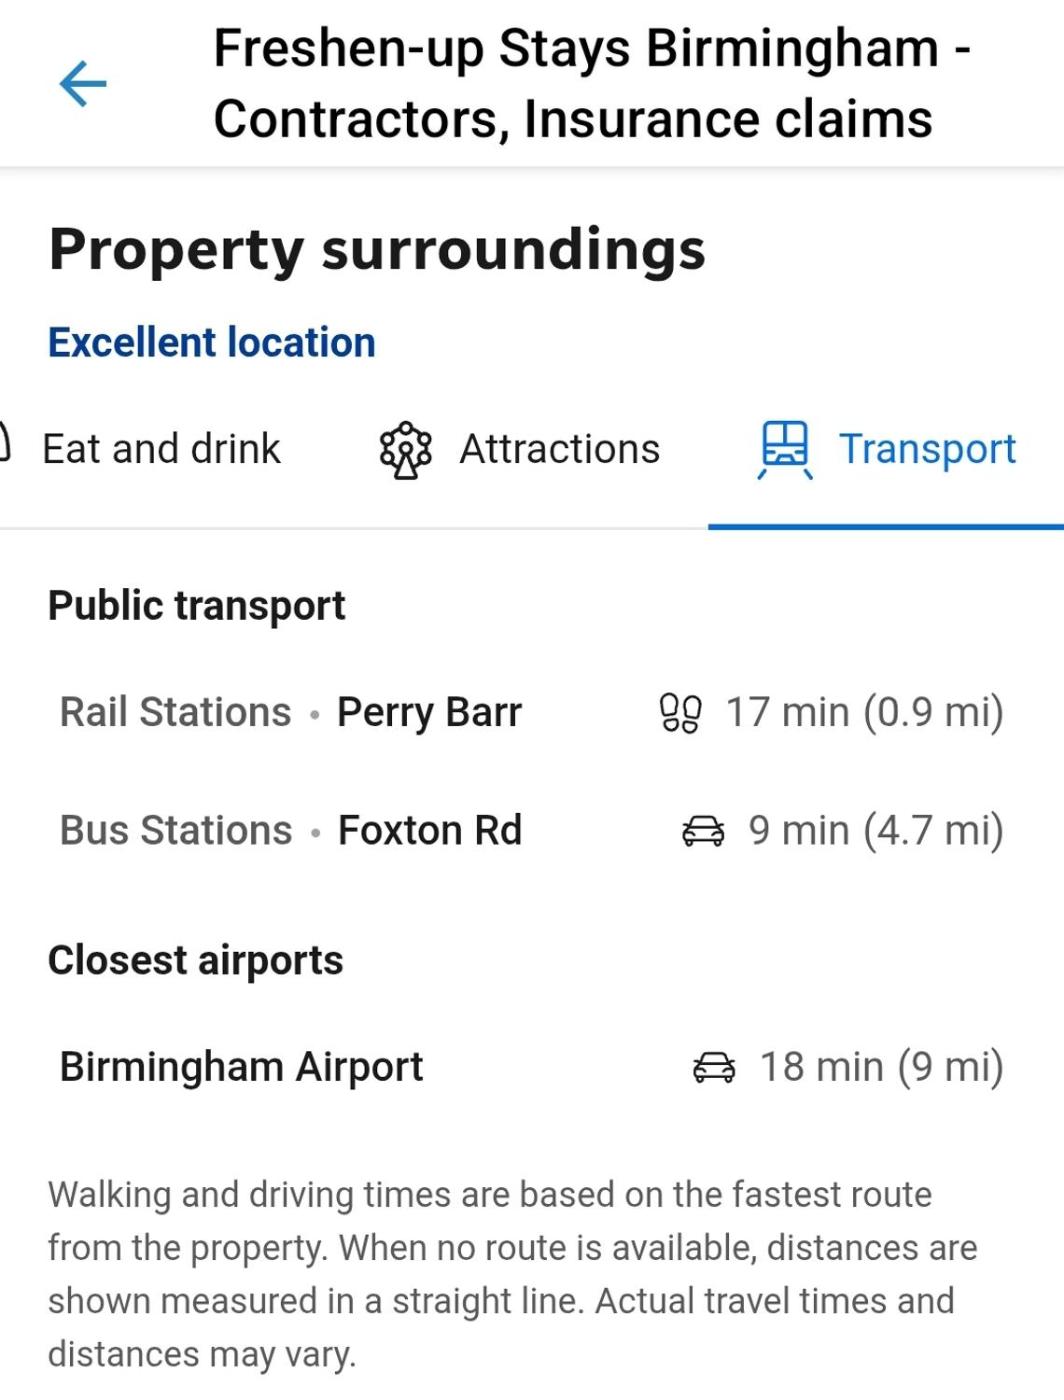Click the Property surroundings heading
Viewport: 1064px width, 1400px height.
(x=377, y=249)
